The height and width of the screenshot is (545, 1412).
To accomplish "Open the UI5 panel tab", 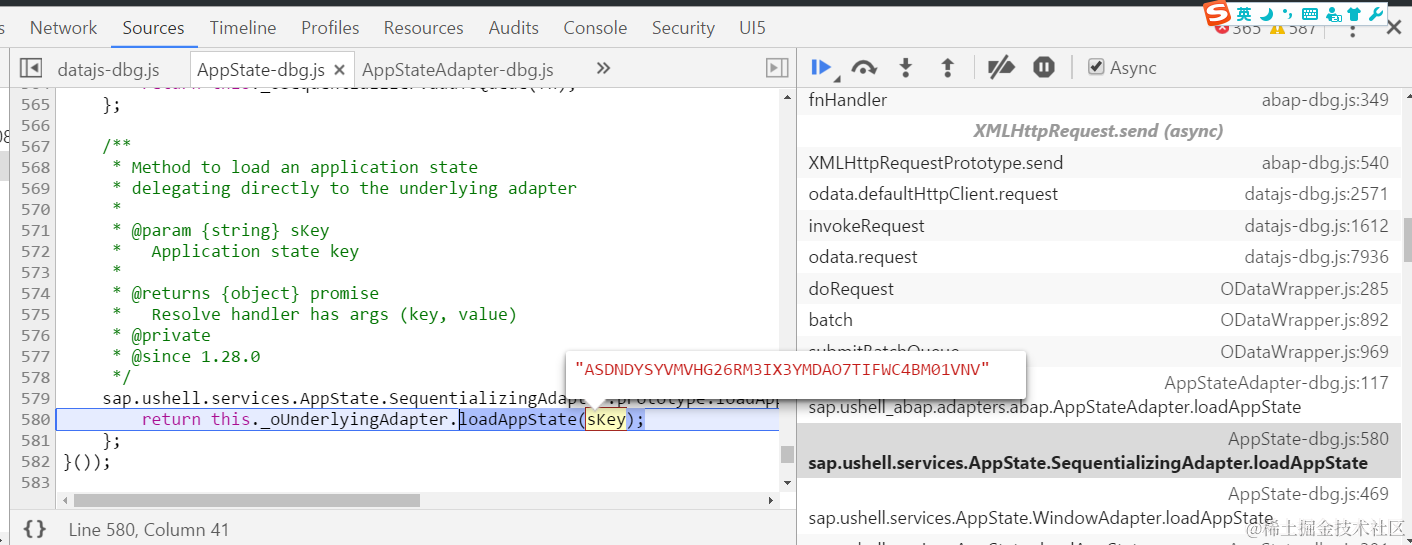I will tap(752, 28).
